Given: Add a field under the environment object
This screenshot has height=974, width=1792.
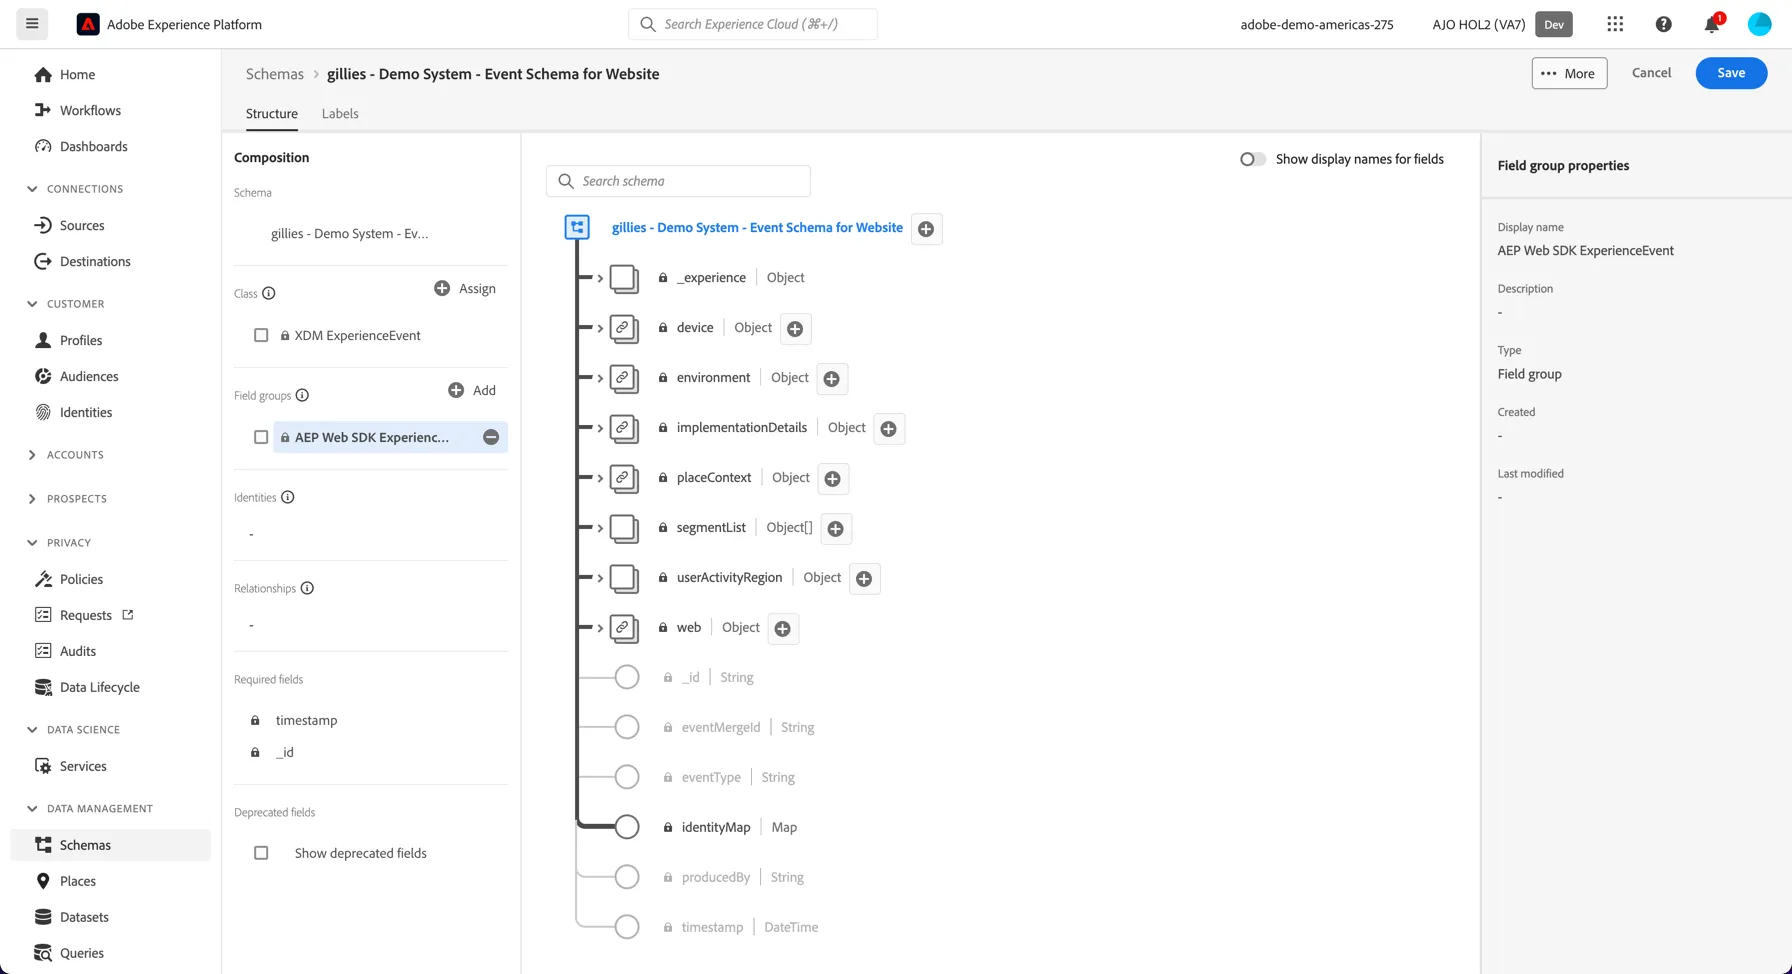Looking at the screenshot, I should coord(831,379).
